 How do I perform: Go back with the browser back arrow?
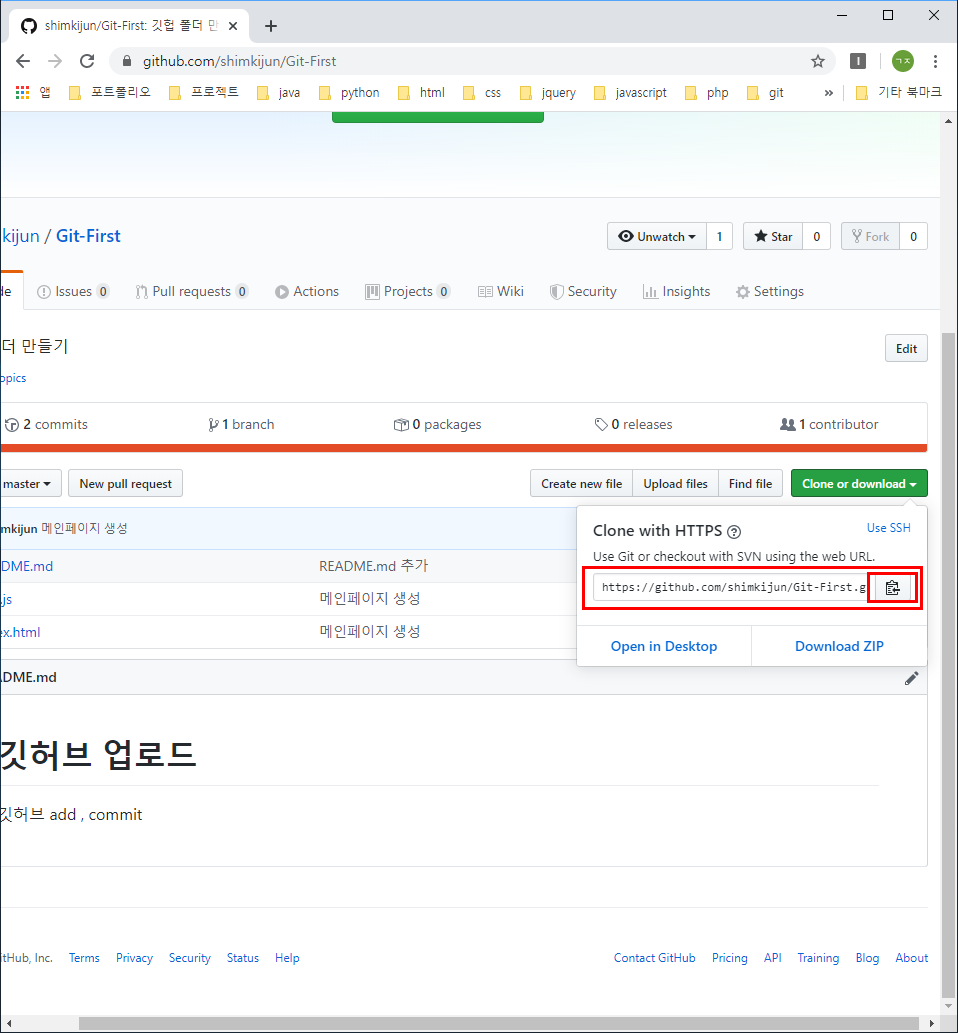coord(23,61)
